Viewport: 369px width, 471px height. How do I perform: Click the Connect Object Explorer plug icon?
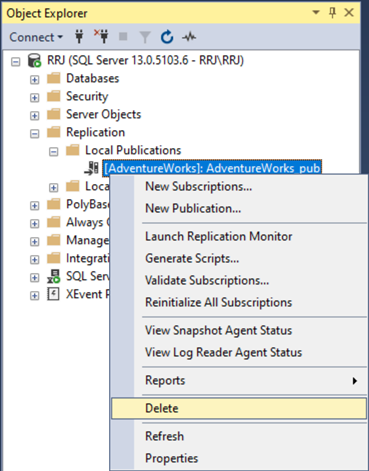[x=79, y=36]
